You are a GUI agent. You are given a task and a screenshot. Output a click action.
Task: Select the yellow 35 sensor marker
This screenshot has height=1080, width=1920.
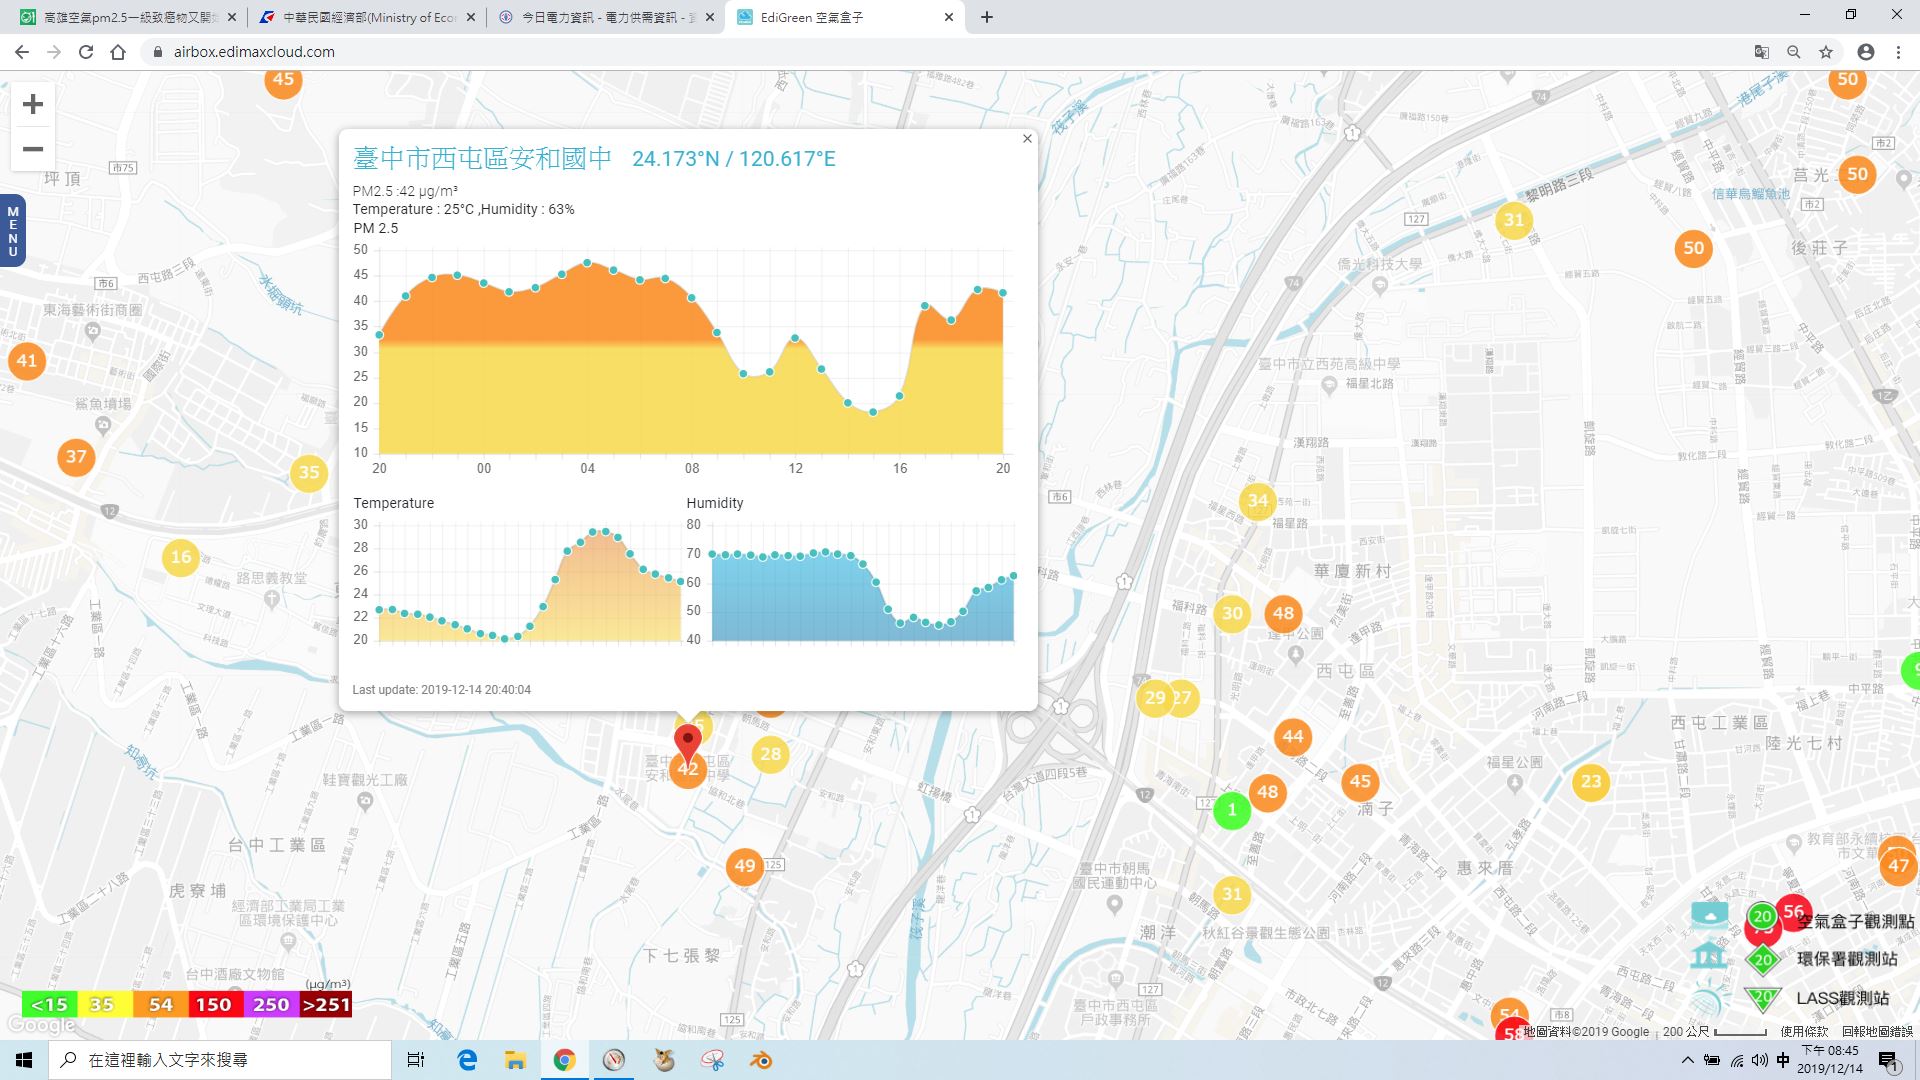click(309, 473)
